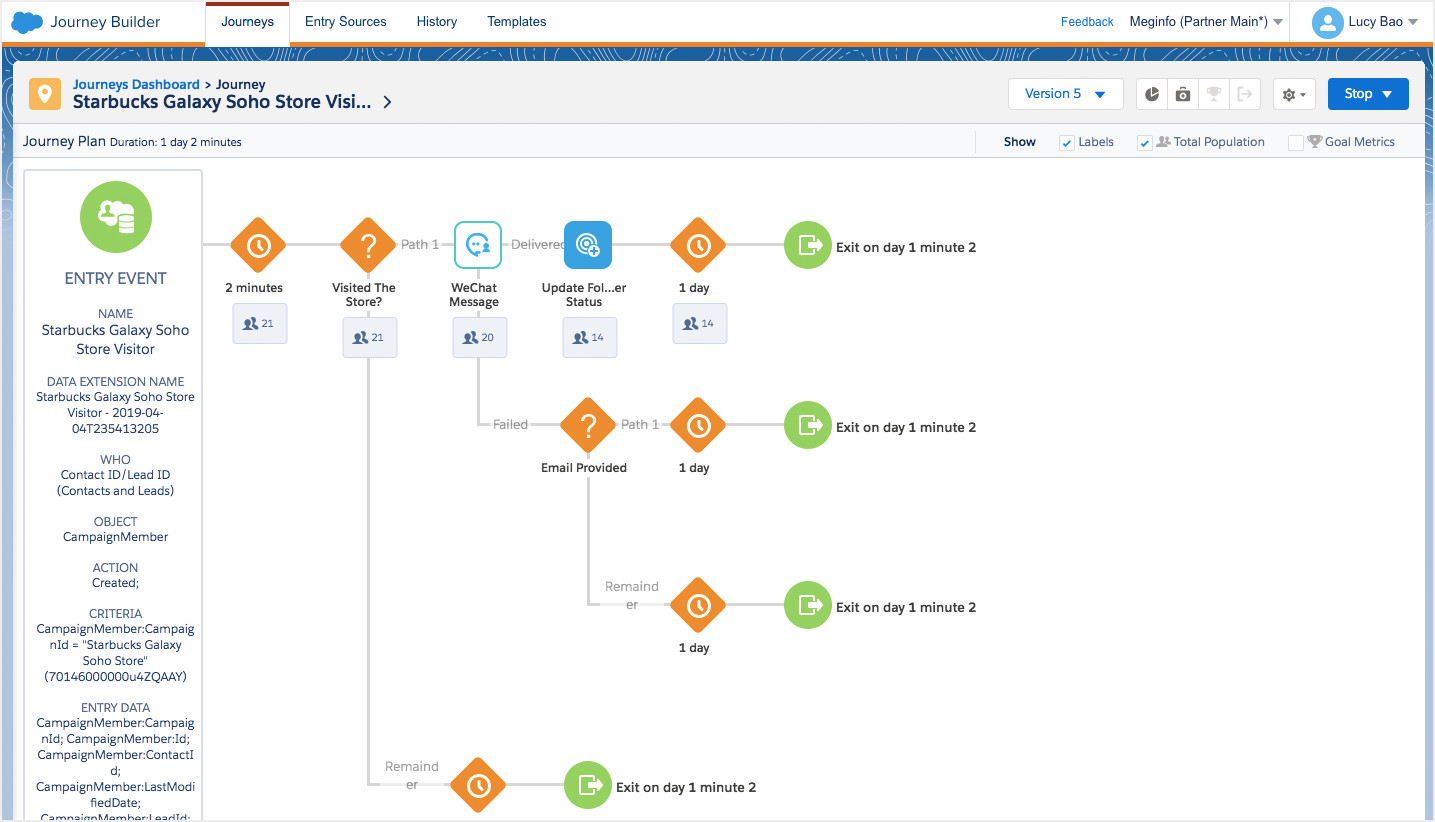Select the WeChat Message activity icon
This screenshot has width=1435, height=822.
click(x=478, y=245)
